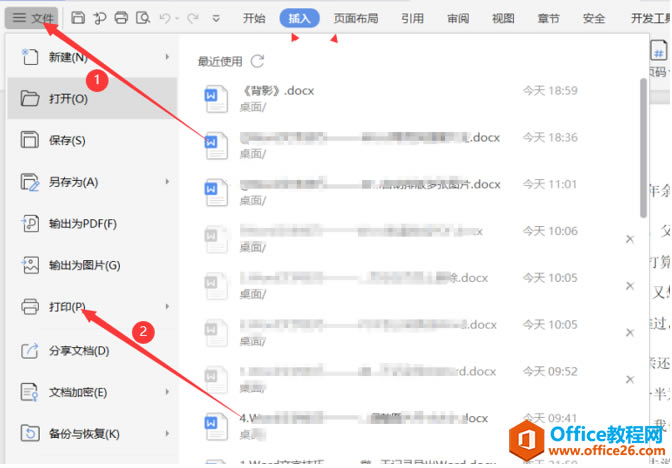The image size is (672, 468).
Task: Switch to the 审阅 tab
Action: pos(458,18)
